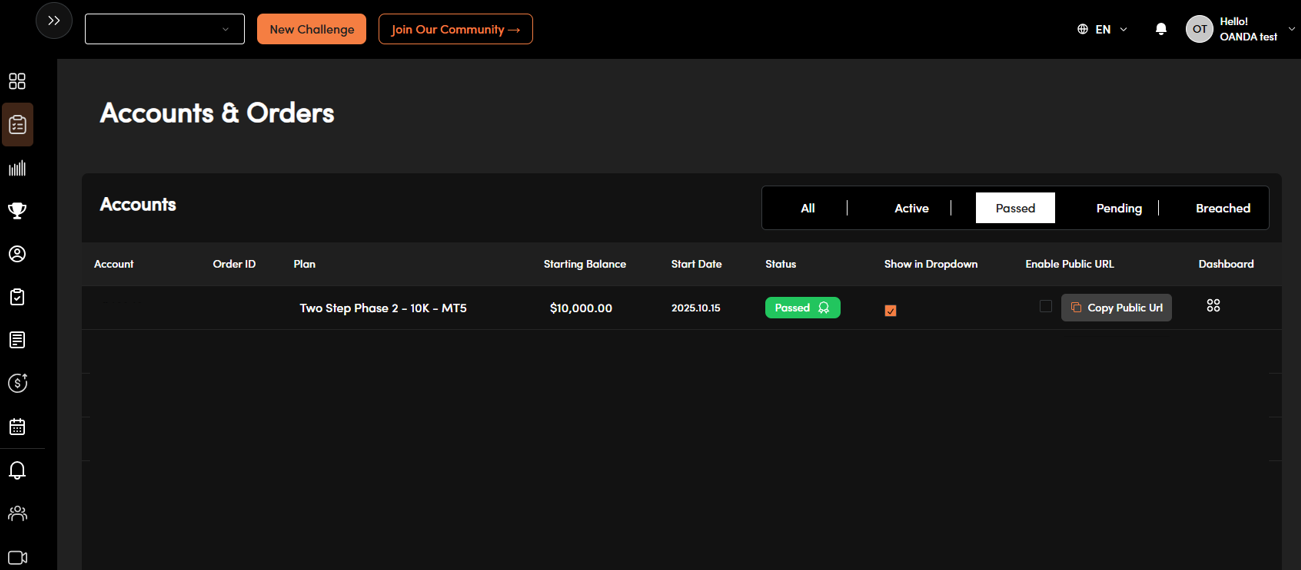Select the Active accounts tab
Screen dimensions: 1301x570
click(x=911, y=208)
